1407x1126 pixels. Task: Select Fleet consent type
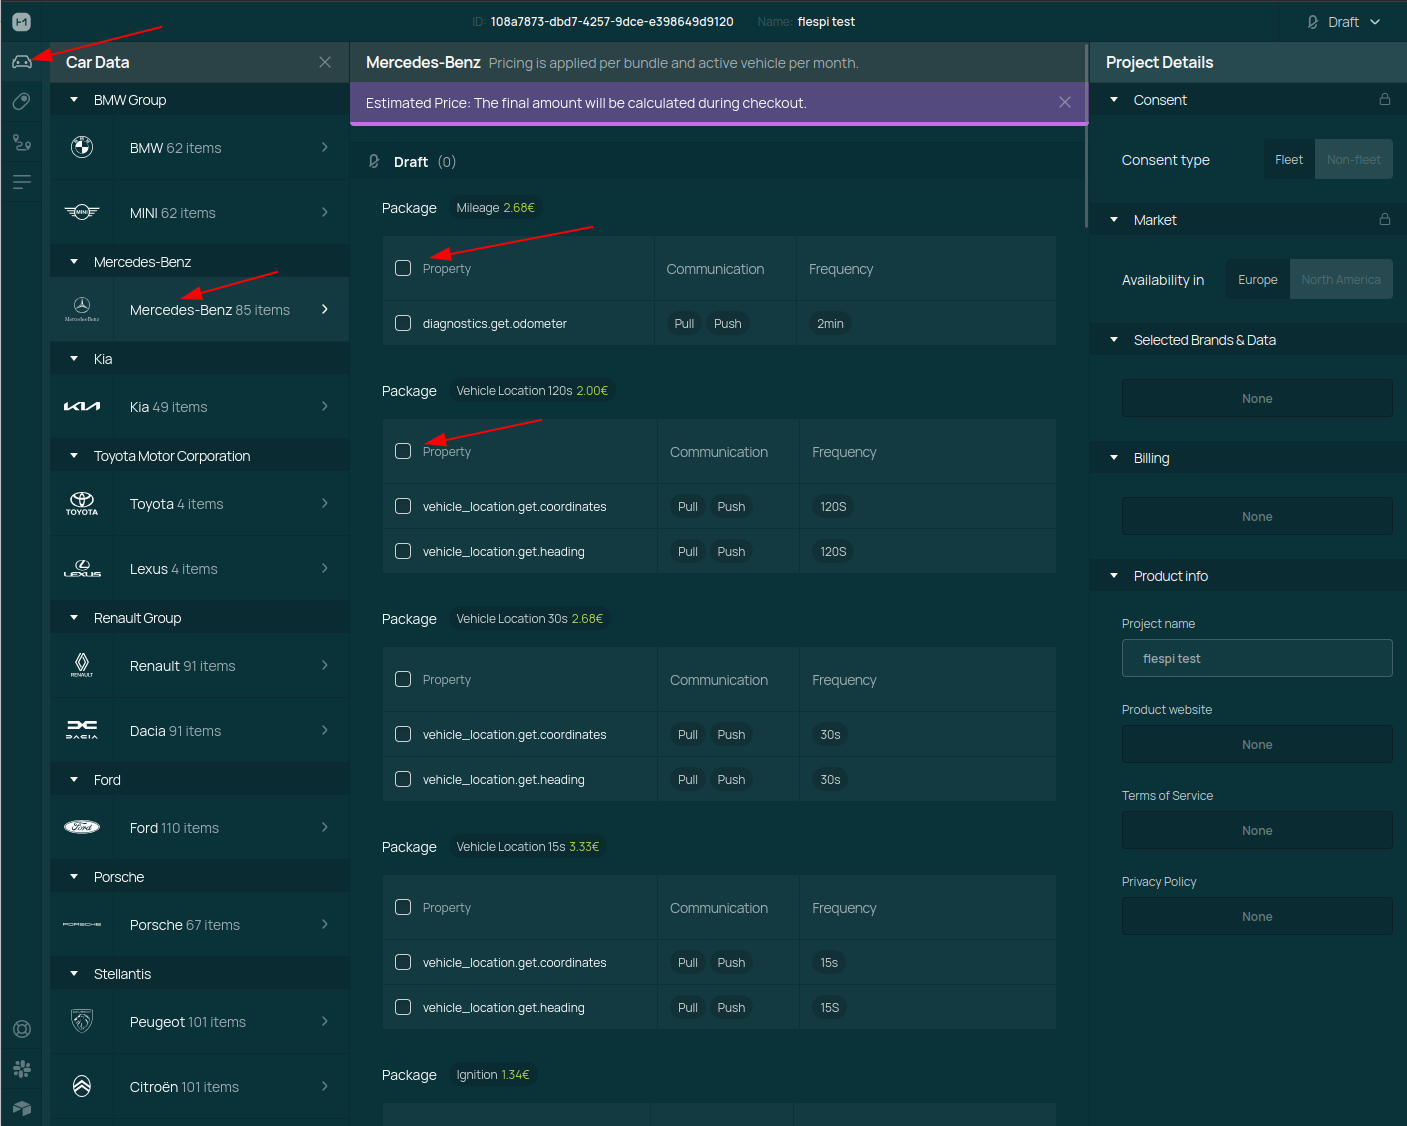[x=1289, y=159]
